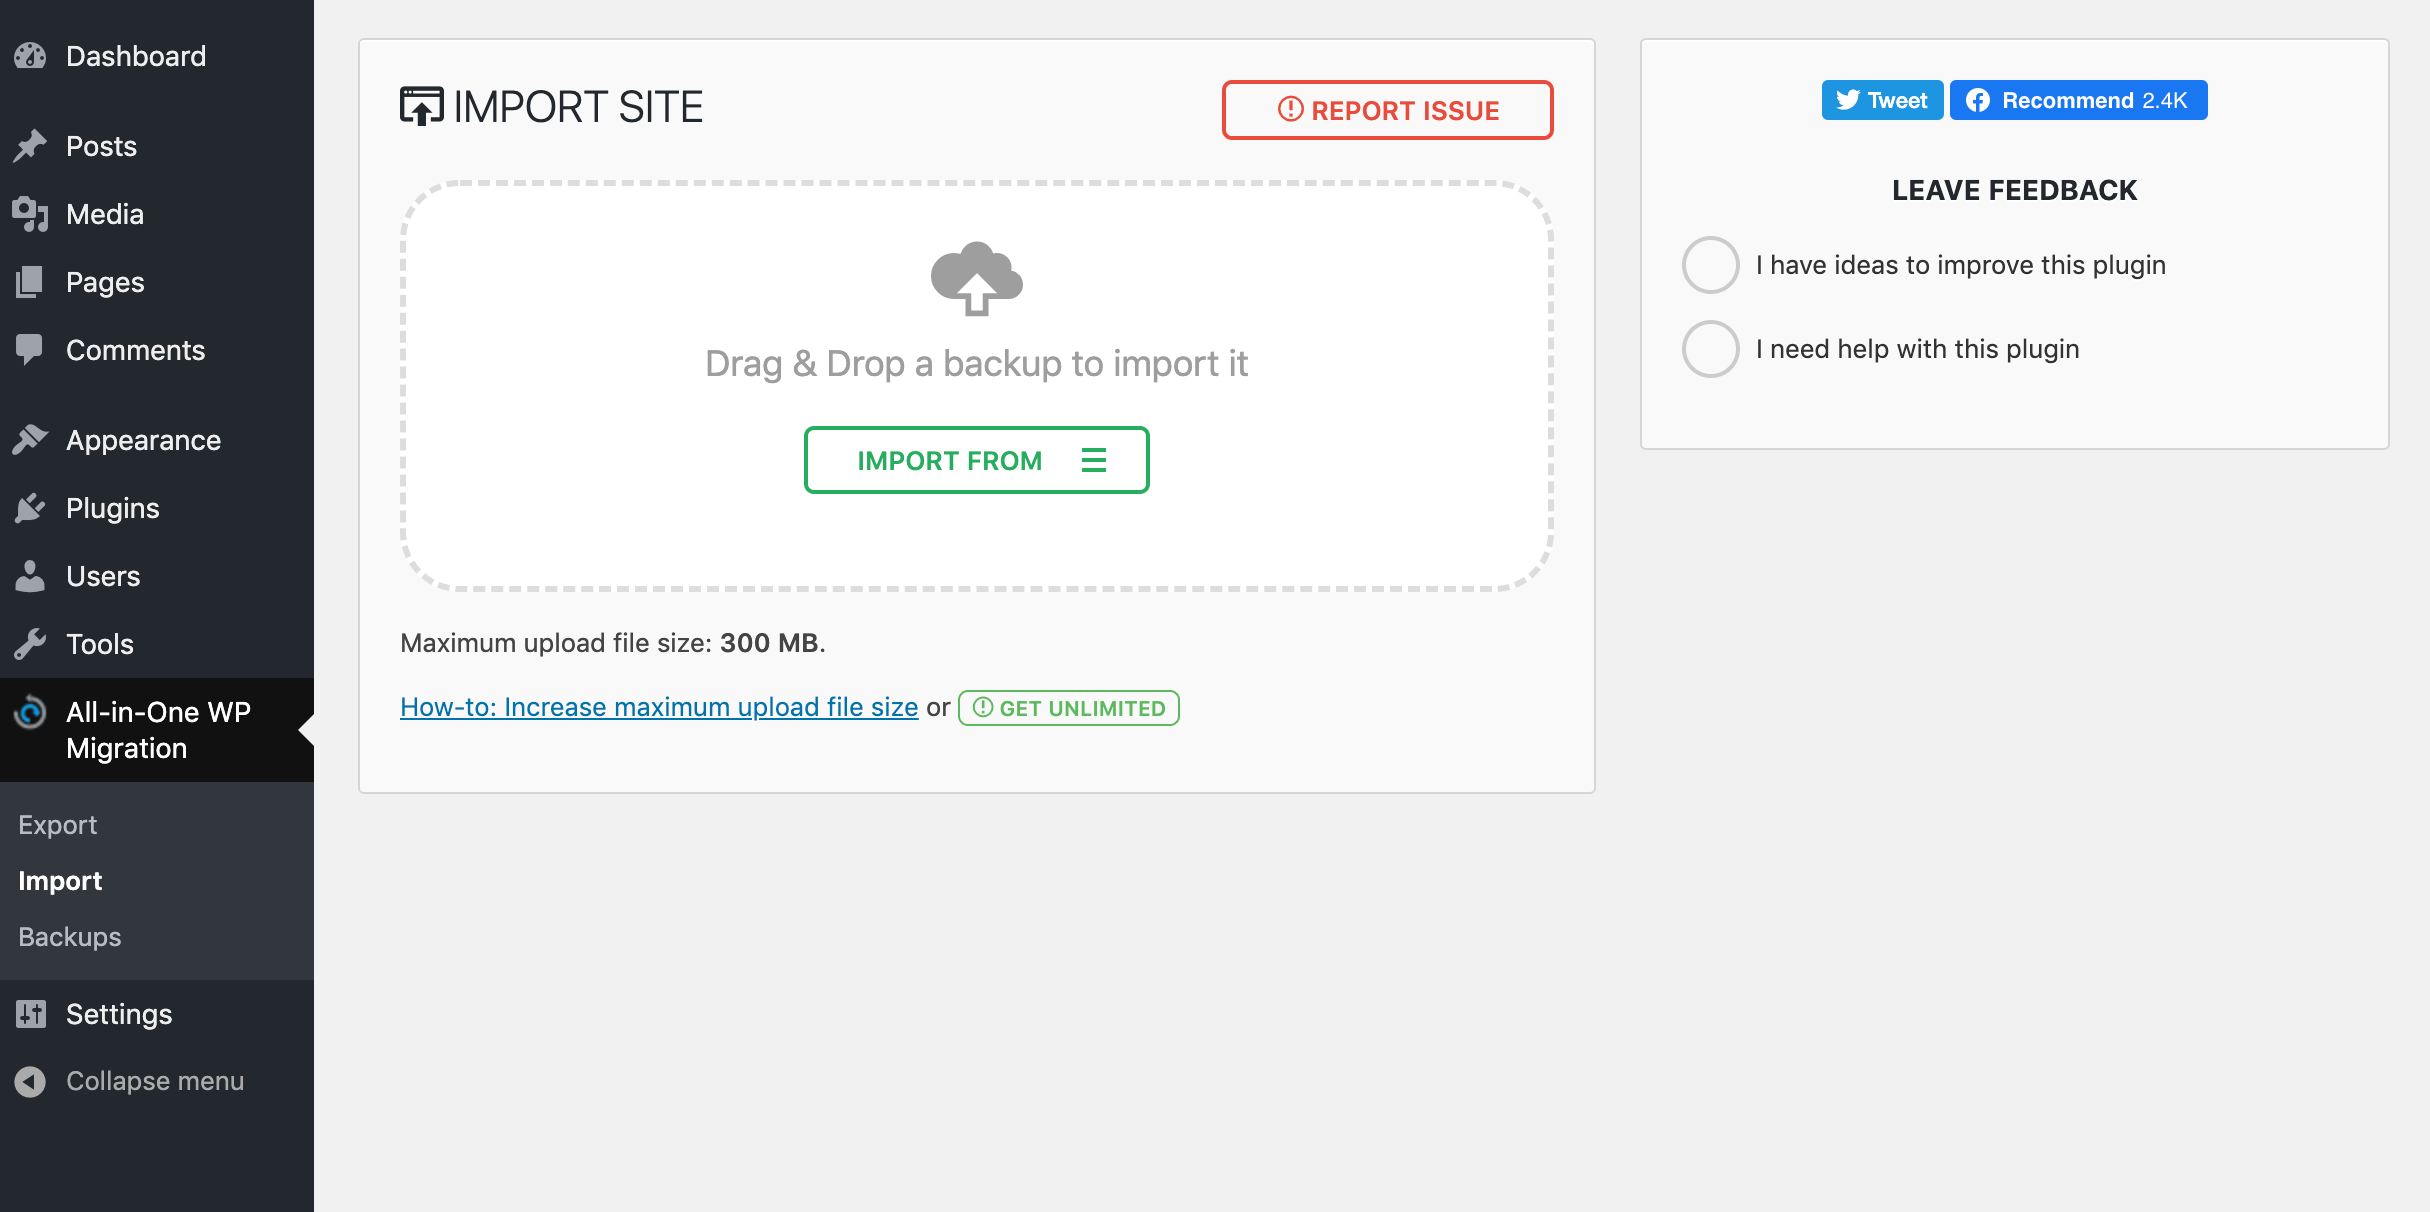Open Comments via the speech bubble icon
This screenshot has height=1212, width=2430.
[31, 349]
